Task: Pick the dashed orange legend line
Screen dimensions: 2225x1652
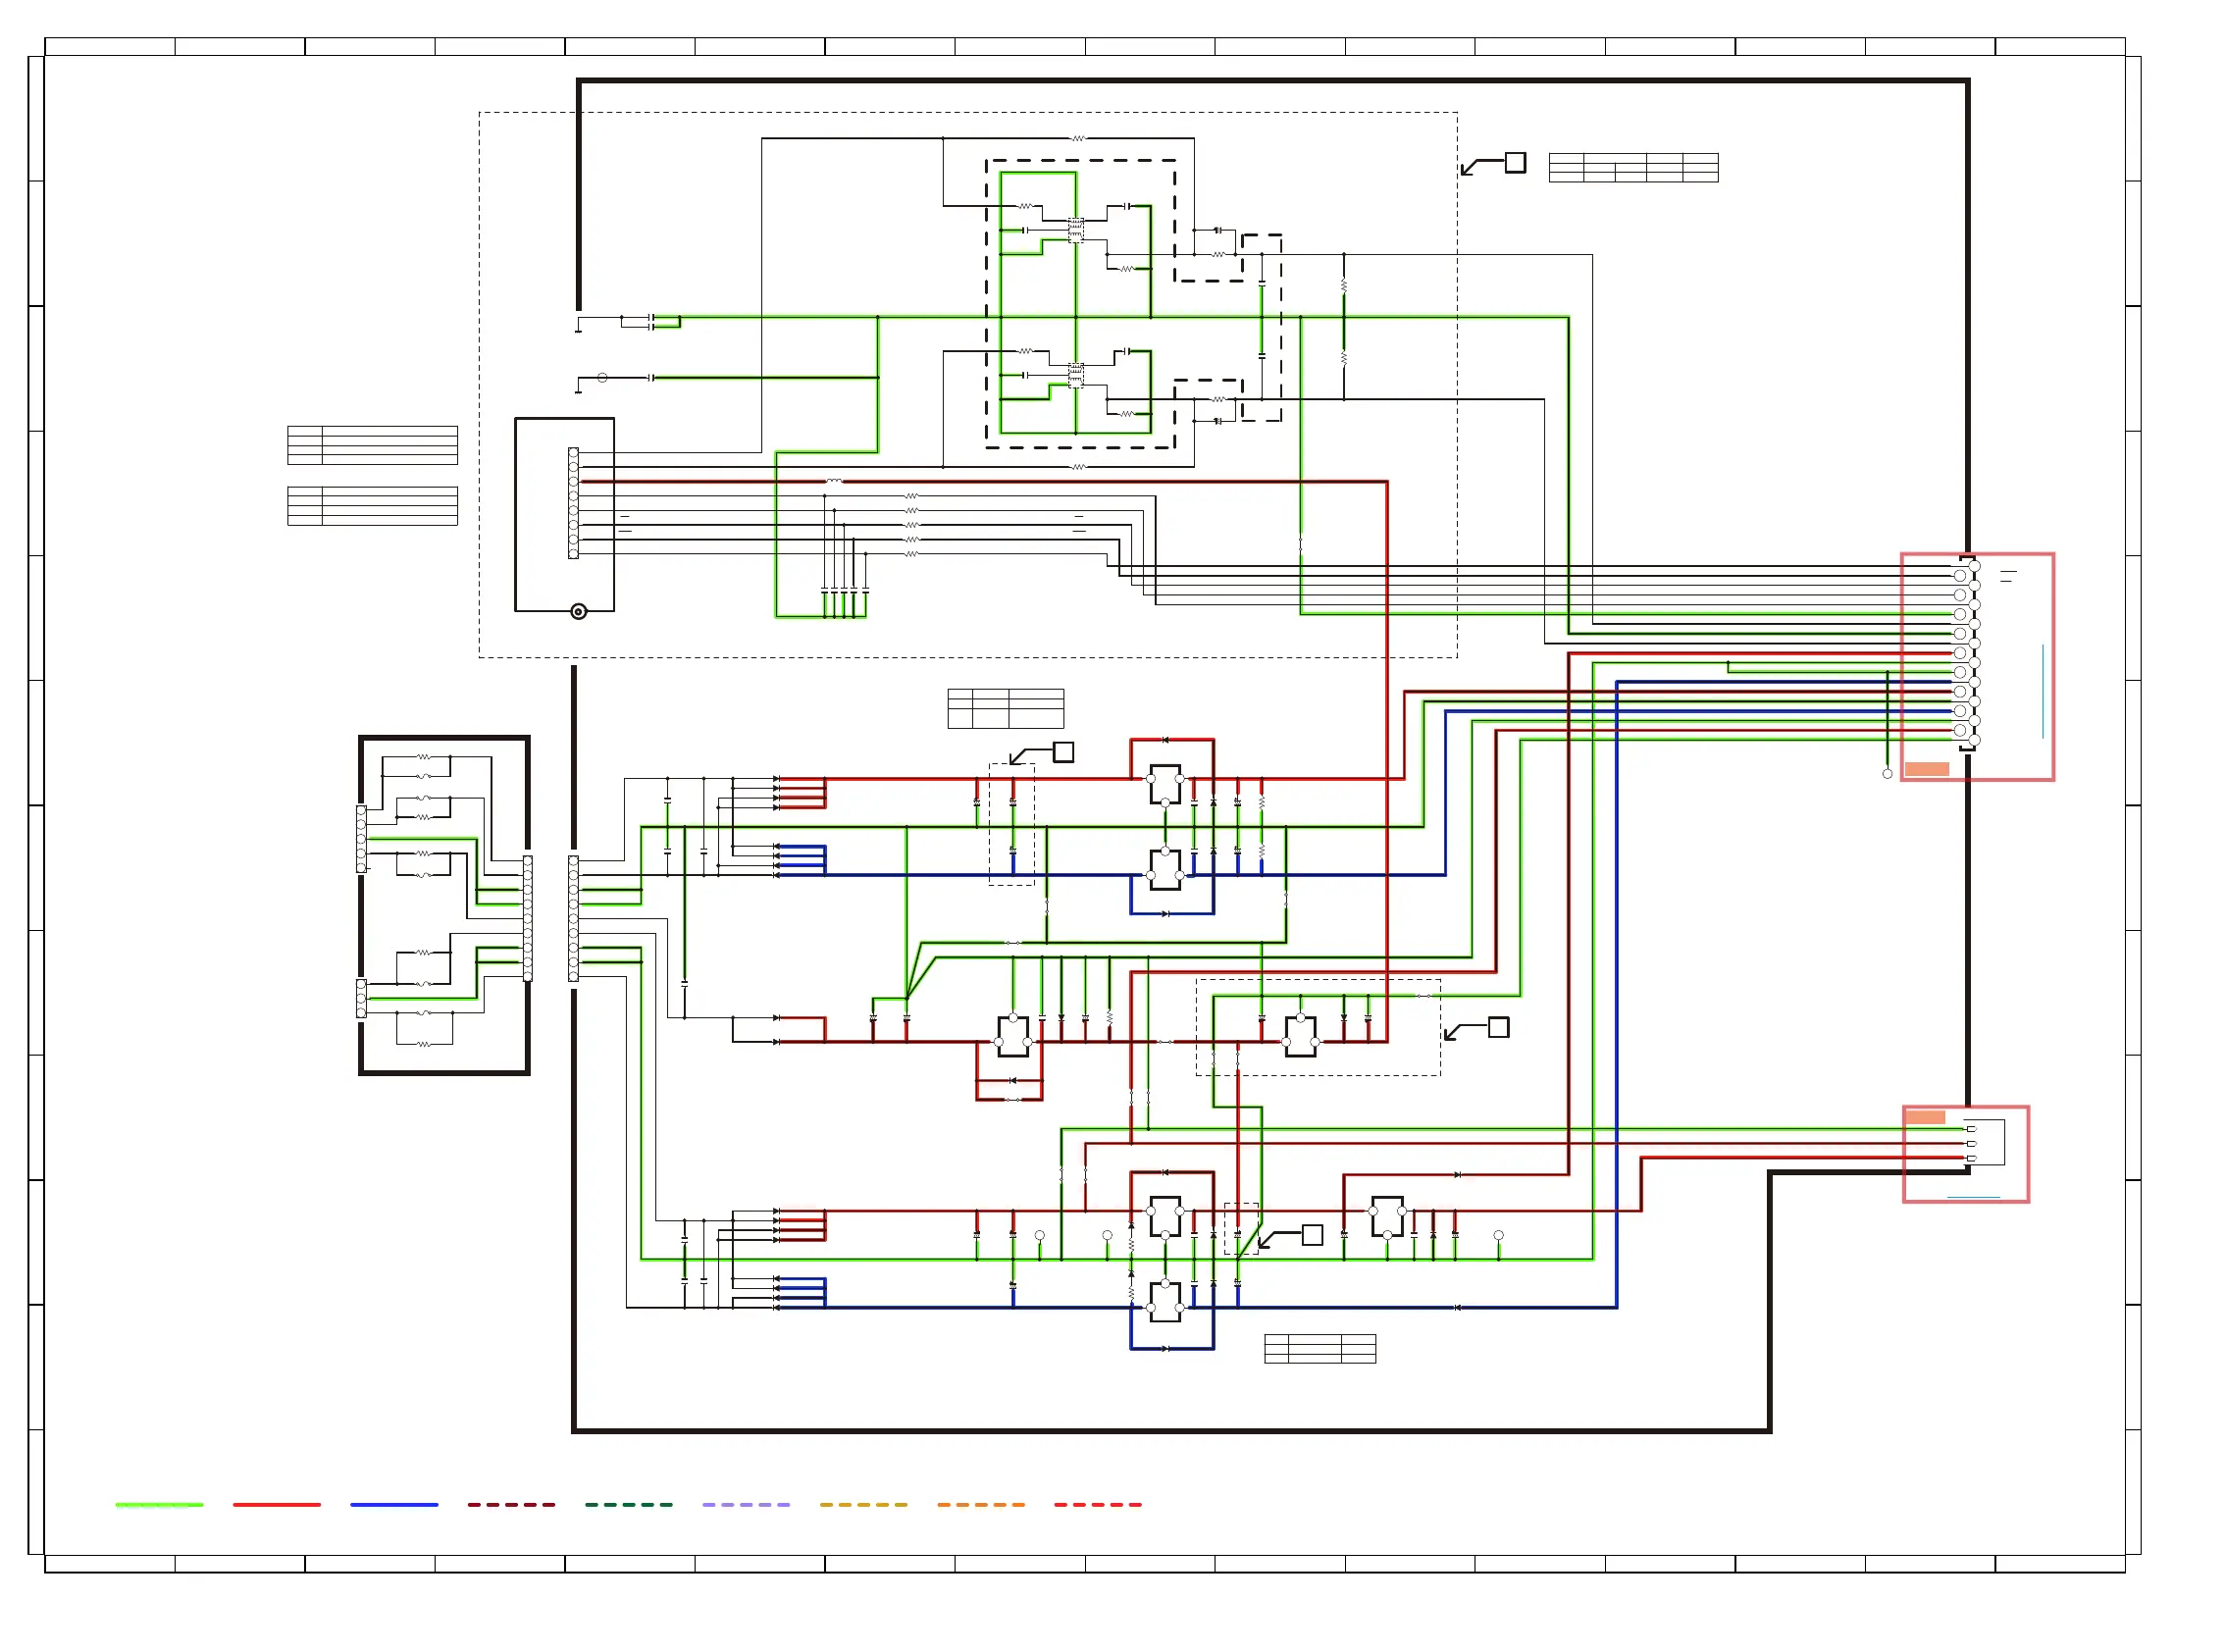Action: tap(981, 1504)
